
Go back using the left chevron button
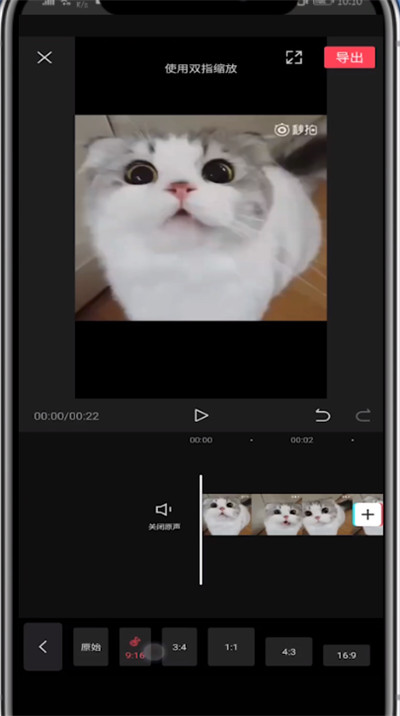click(x=43, y=647)
